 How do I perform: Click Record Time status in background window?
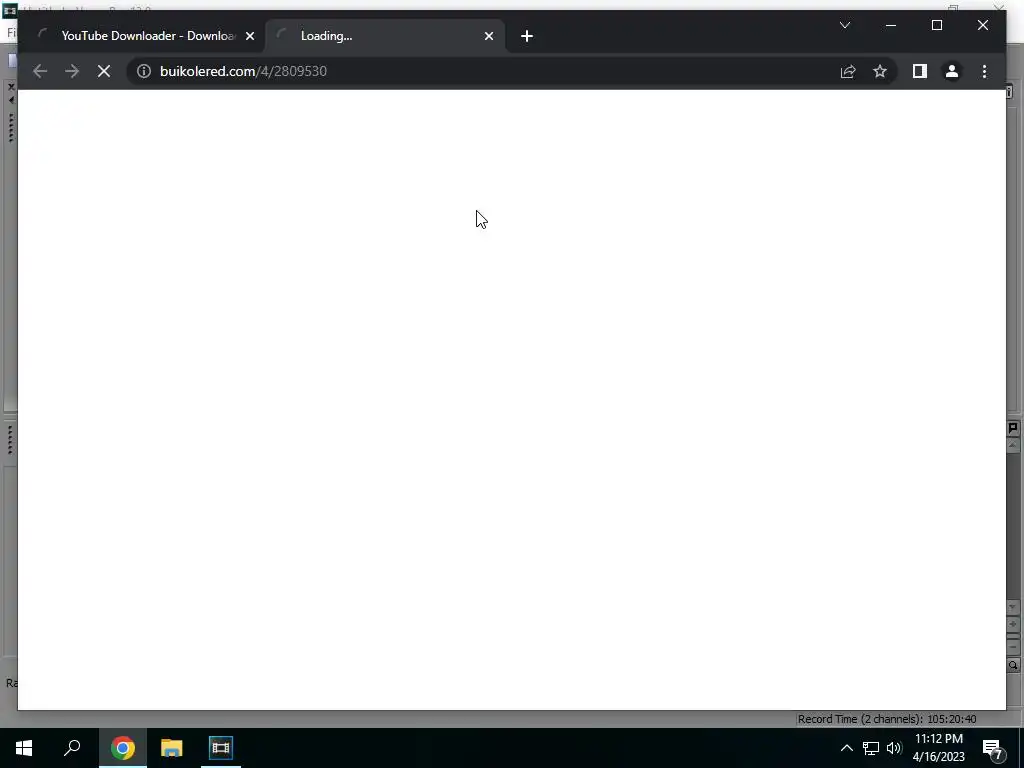(x=886, y=719)
